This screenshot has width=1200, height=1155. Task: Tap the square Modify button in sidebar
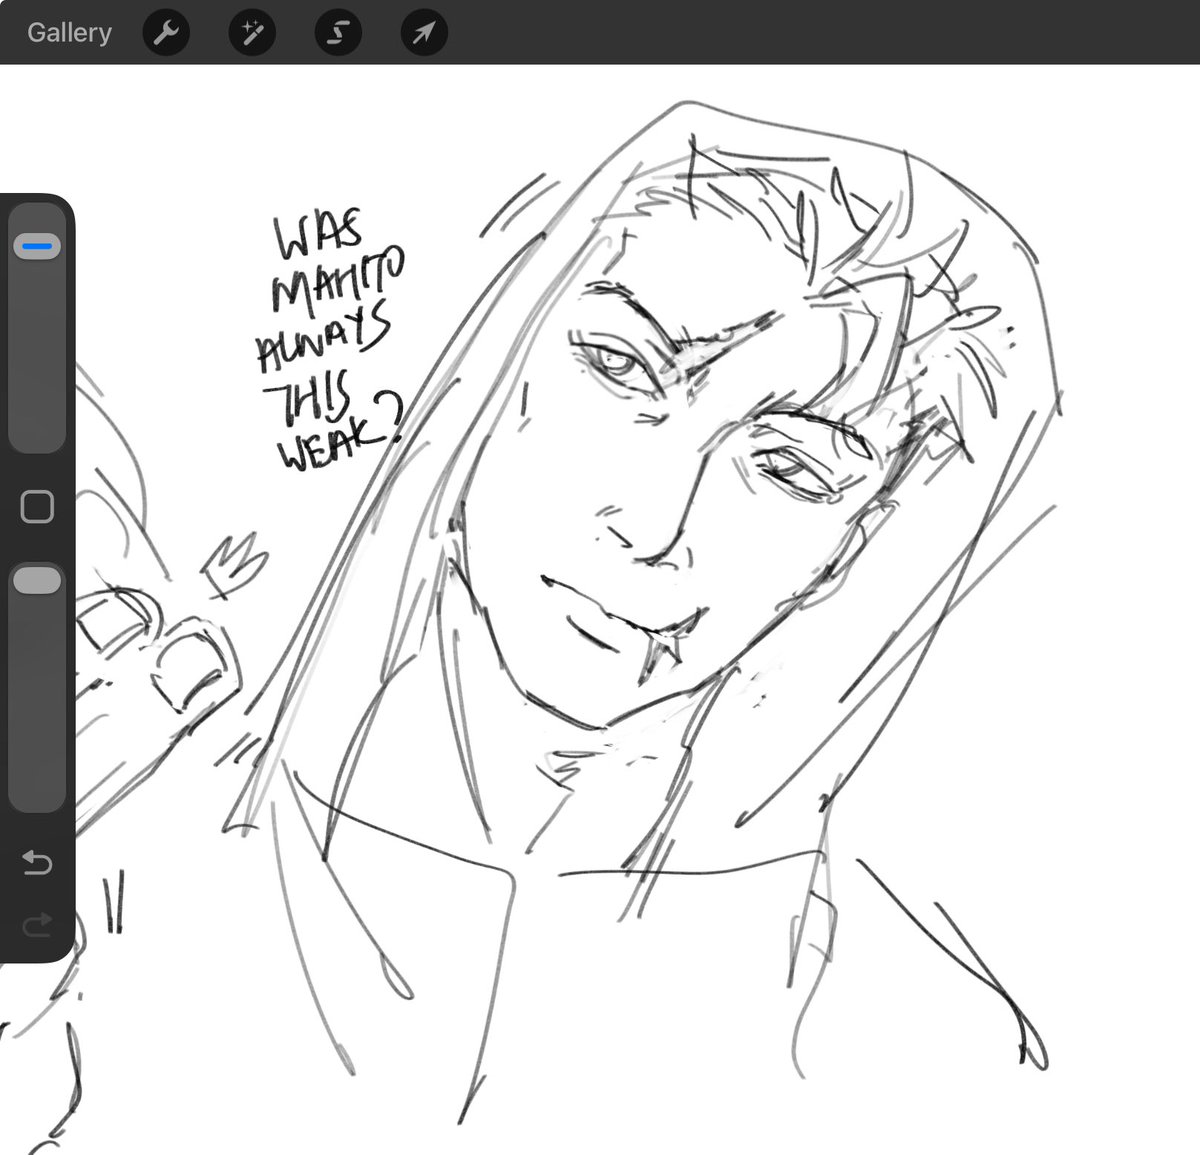[x=37, y=507]
